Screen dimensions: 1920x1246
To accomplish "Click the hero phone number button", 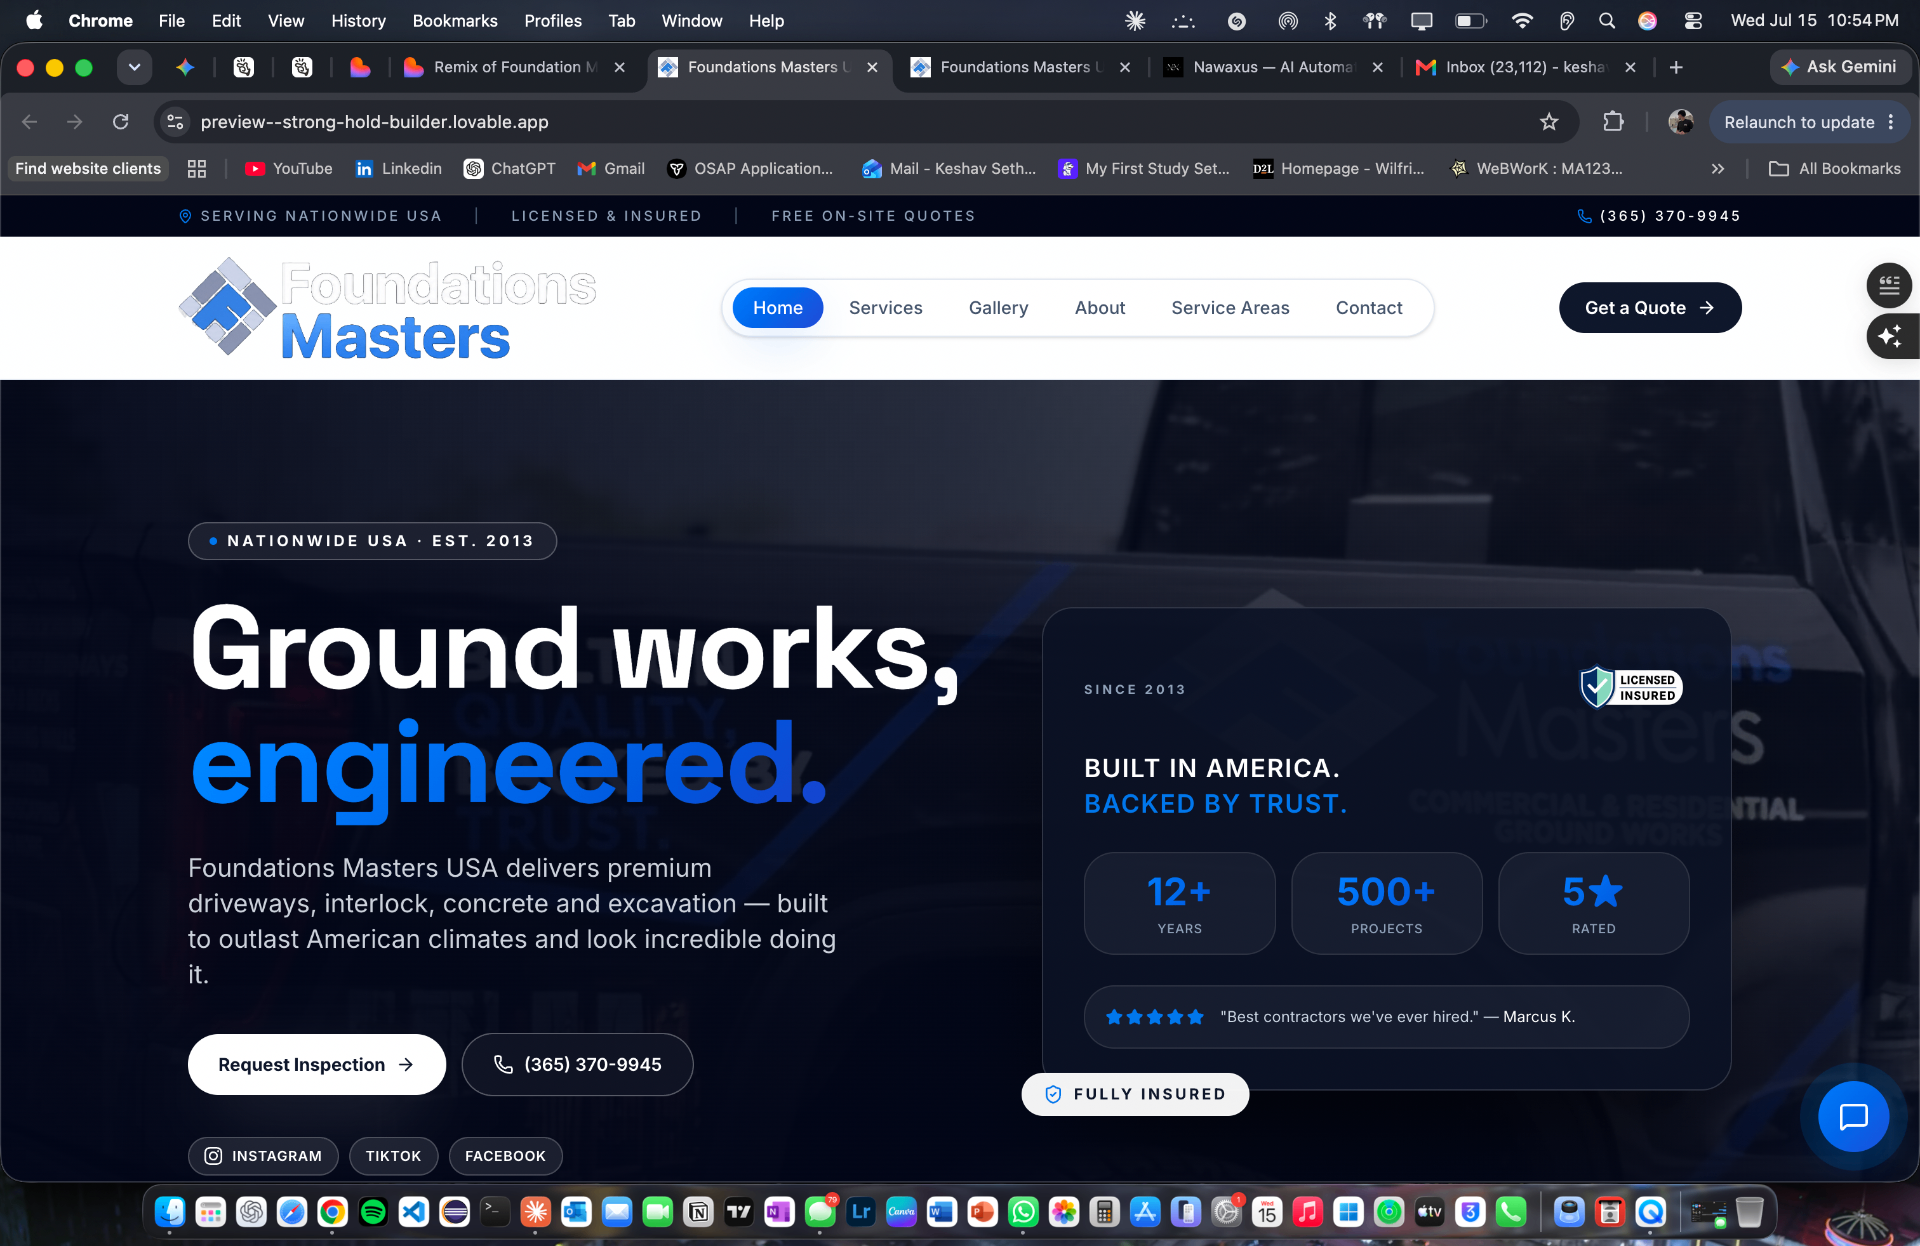I will 577,1065.
